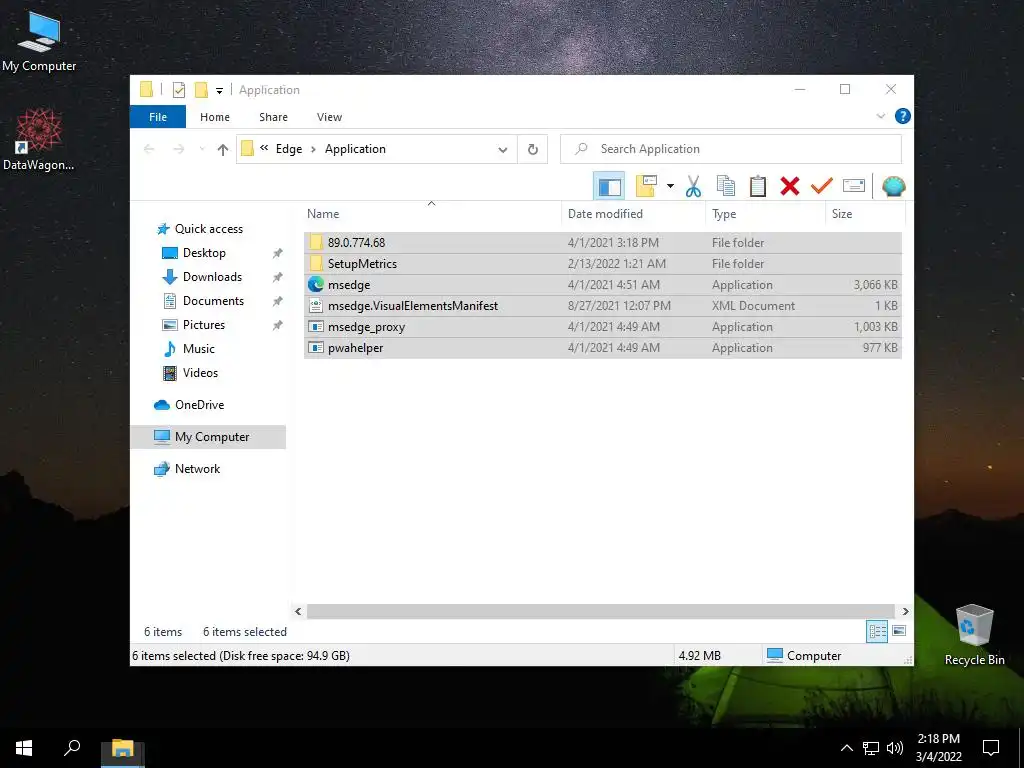This screenshot has height=768, width=1024.
Task: Click into the Search Application box
Action: coord(731,149)
